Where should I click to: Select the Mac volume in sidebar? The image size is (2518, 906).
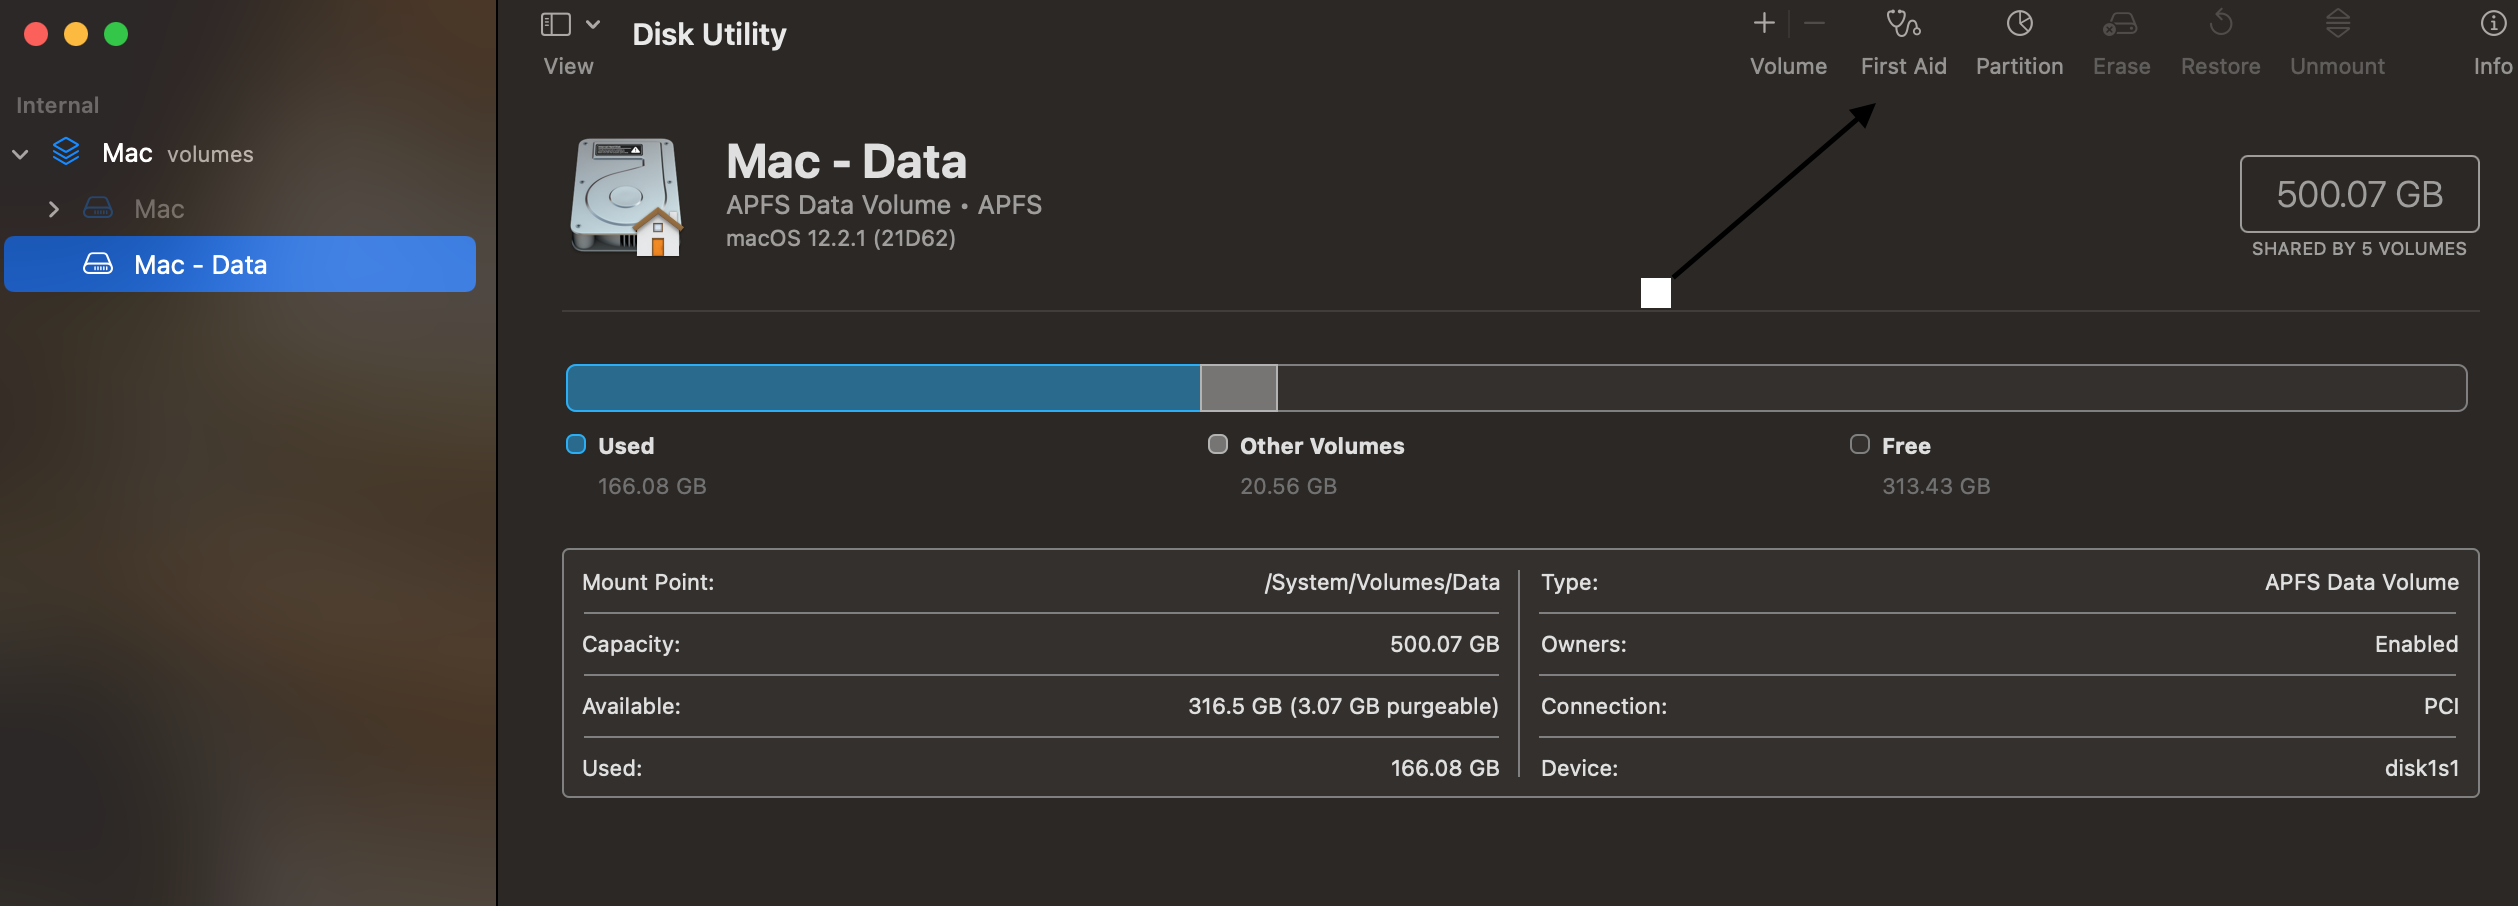point(159,209)
